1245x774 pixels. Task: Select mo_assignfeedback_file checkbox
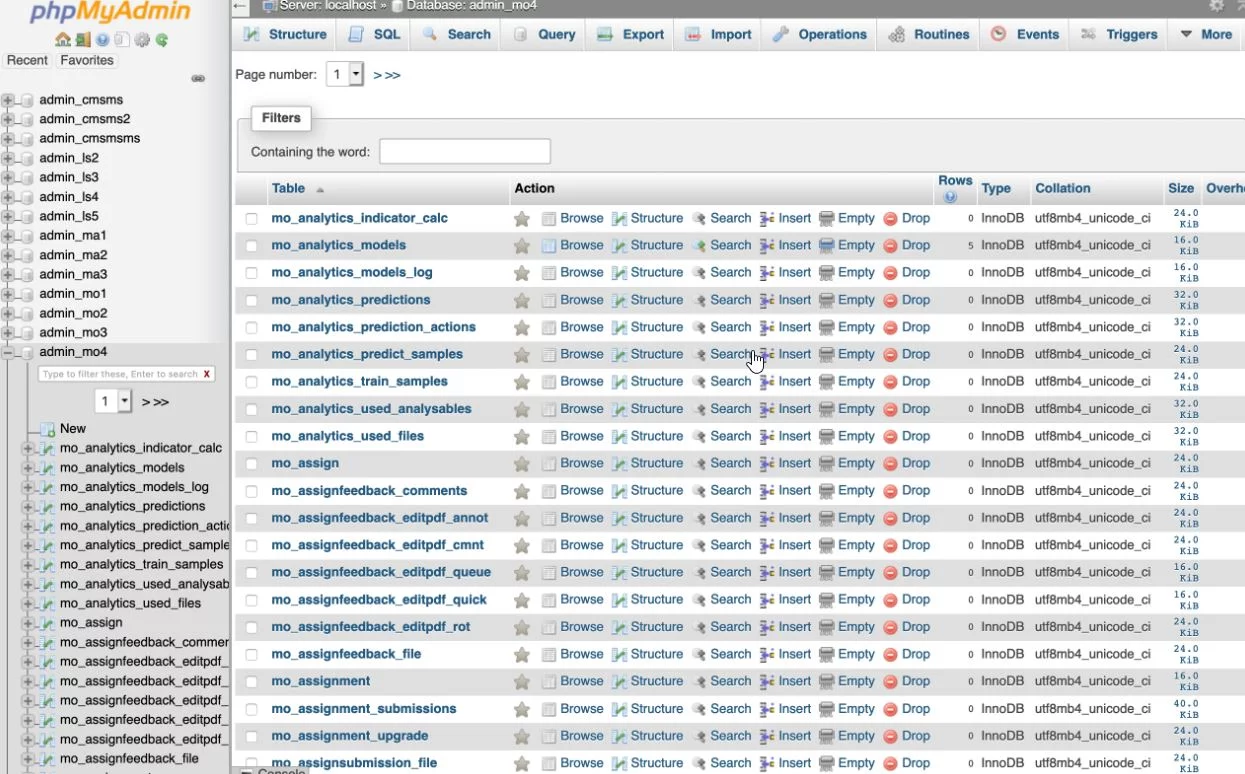[x=251, y=655]
